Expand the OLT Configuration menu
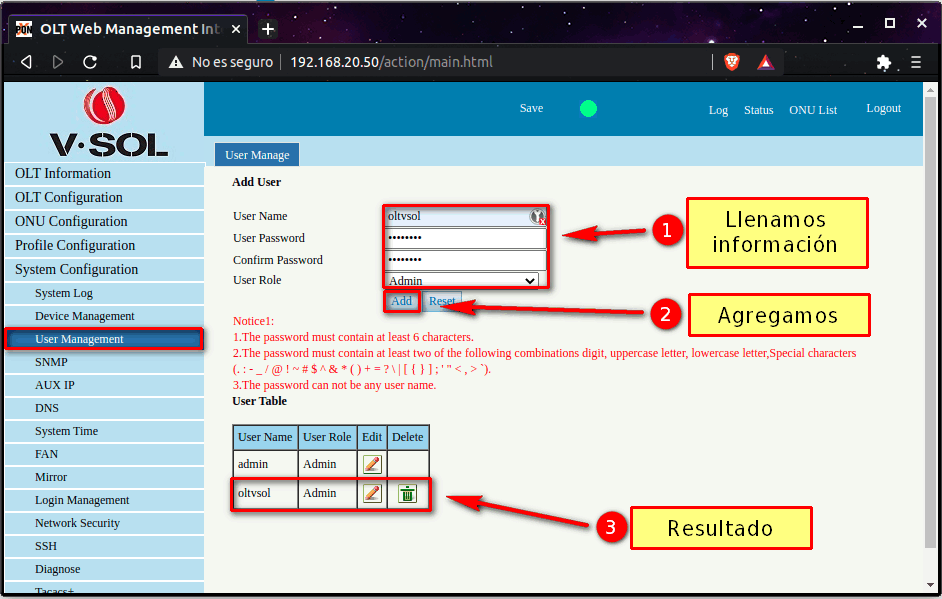The height and width of the screenshot is (599, 942). coord(69,197)
